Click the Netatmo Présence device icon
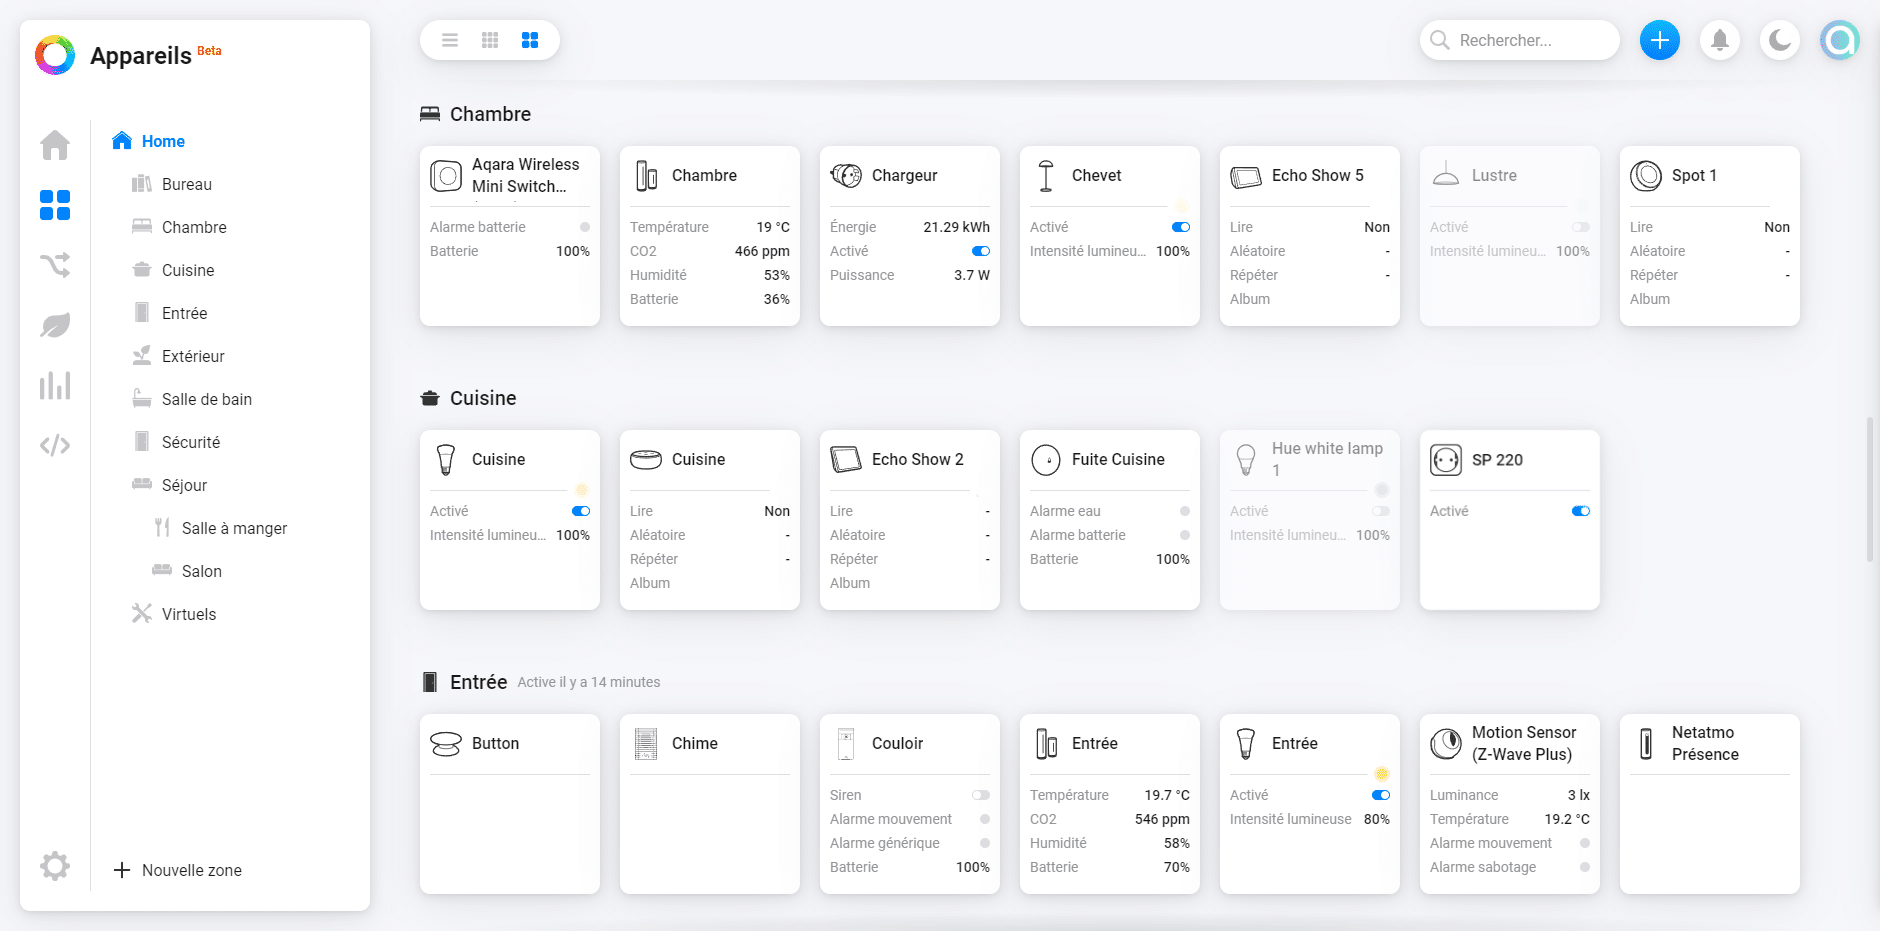 point(1646,744)
